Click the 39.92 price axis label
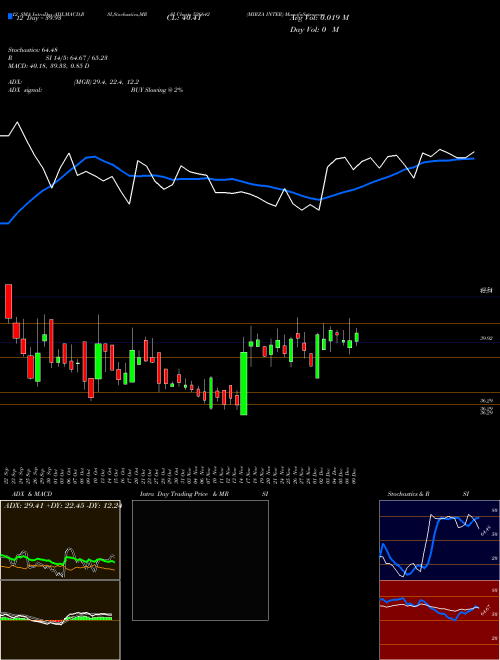This screenshot has width=500, height=660. pyautogui.click(x=487, y=338)
